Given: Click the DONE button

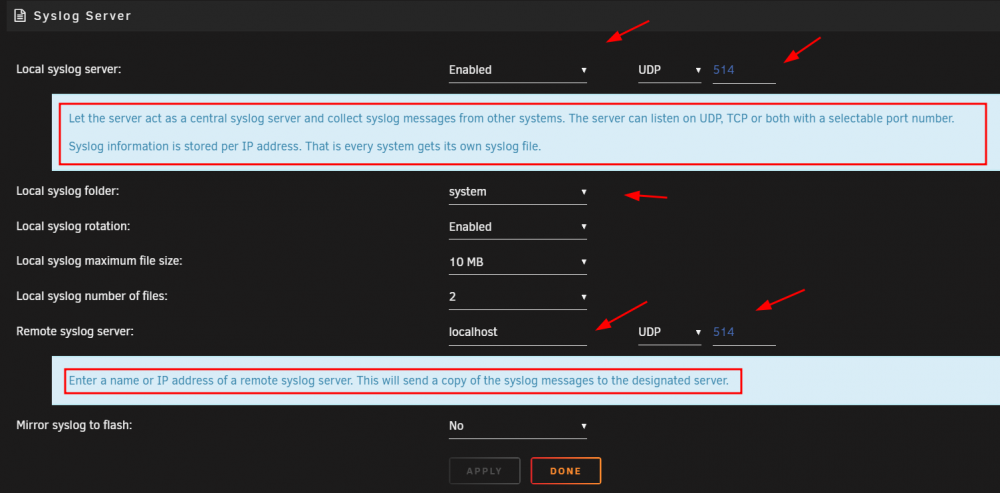Looking at the screenshot, I should pos(566,471).
